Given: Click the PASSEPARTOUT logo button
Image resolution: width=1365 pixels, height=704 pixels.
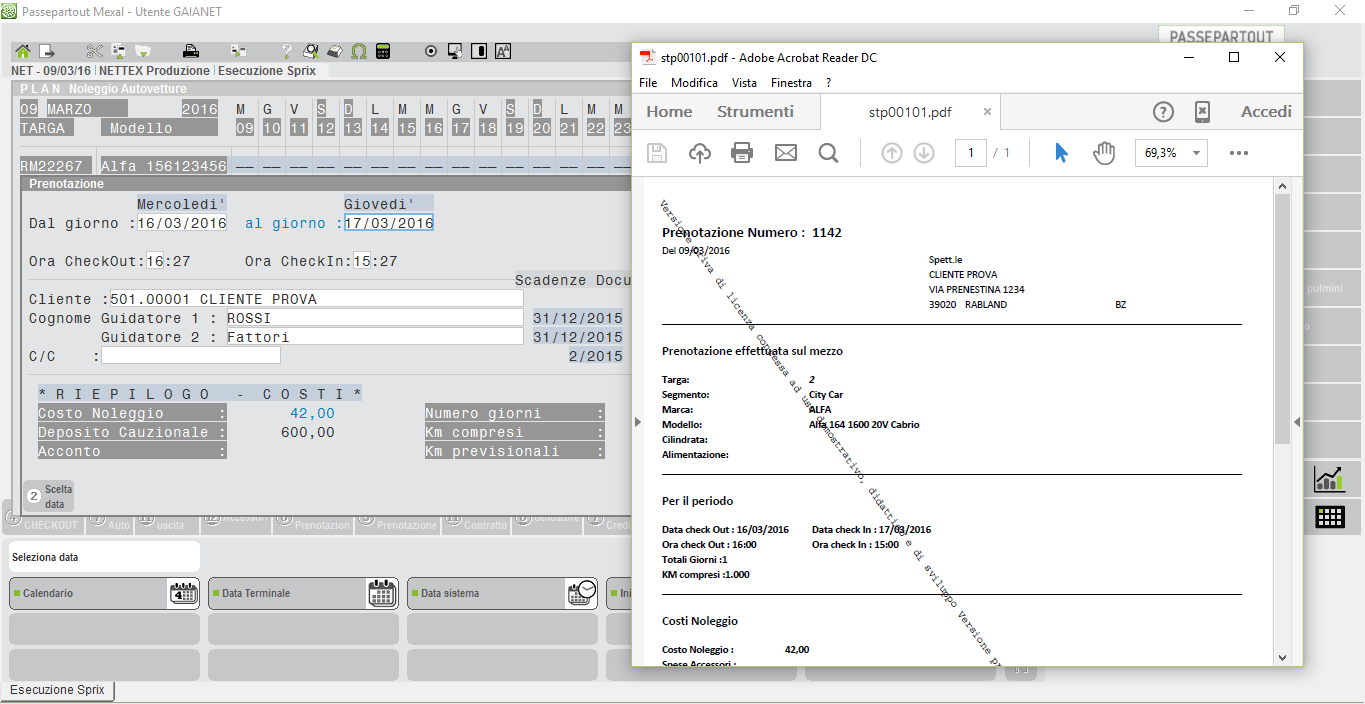Looking at the screenshot, I should 1222,37.
